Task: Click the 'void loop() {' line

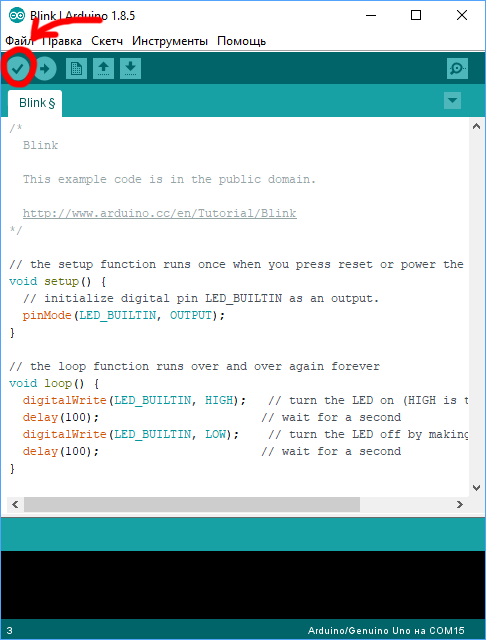Action: click(x=54, y=383)
